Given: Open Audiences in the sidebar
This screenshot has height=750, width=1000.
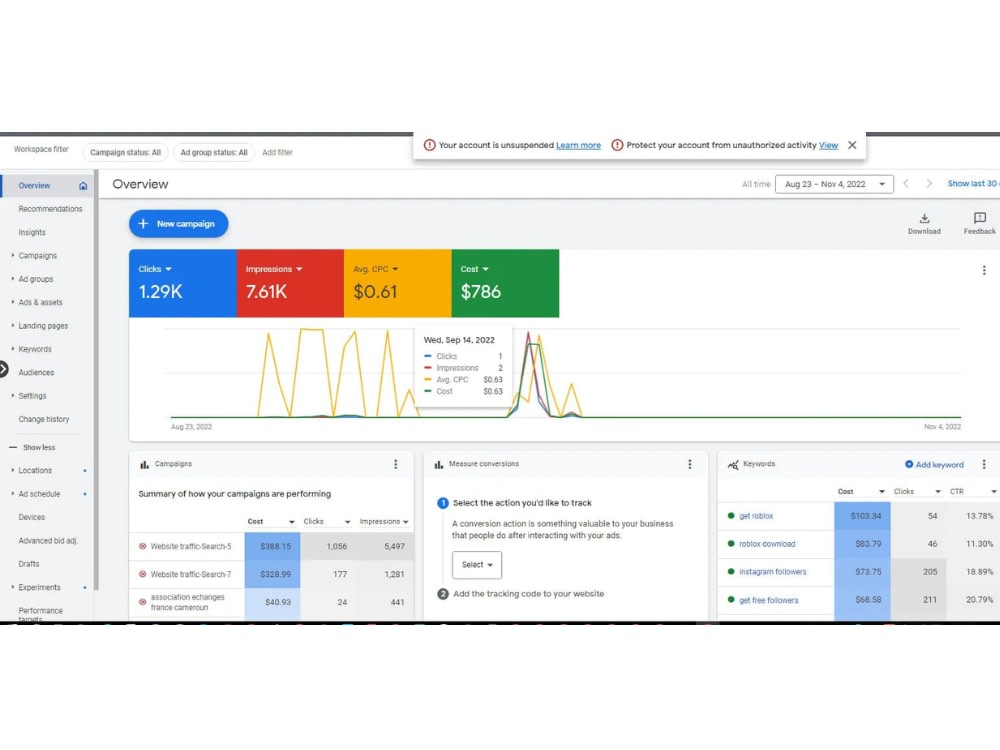Looking at the screenshot, I should [x=36, y=372].
